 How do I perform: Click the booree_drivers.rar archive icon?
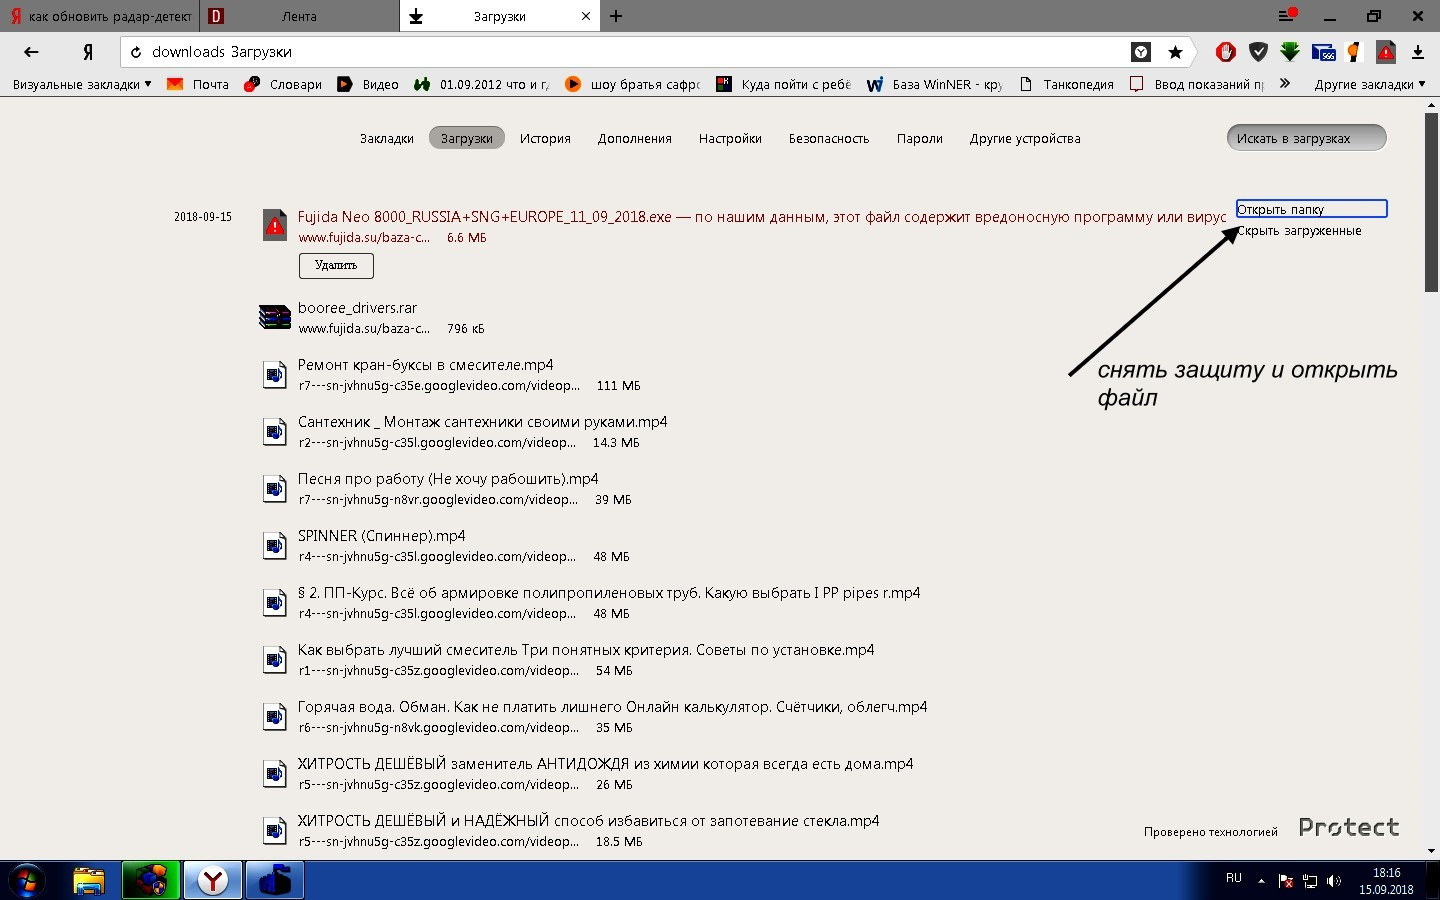pyautogui.click(x=274, y=317)
